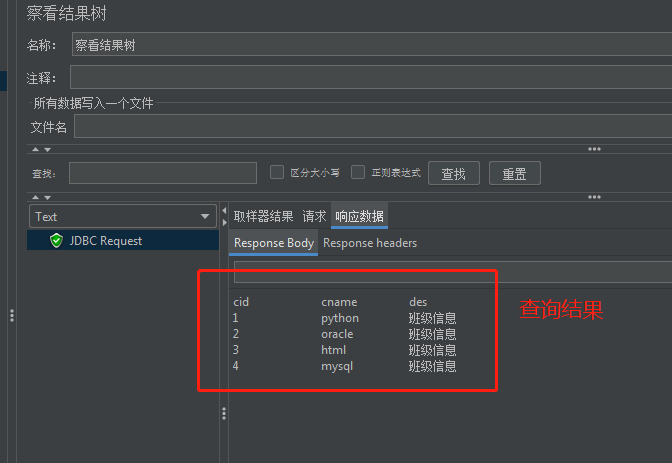Viewport: 672px width, 463px height.
Task: Focus the 名称 input field
Action: pyautogui.click(x=372, y=44)
